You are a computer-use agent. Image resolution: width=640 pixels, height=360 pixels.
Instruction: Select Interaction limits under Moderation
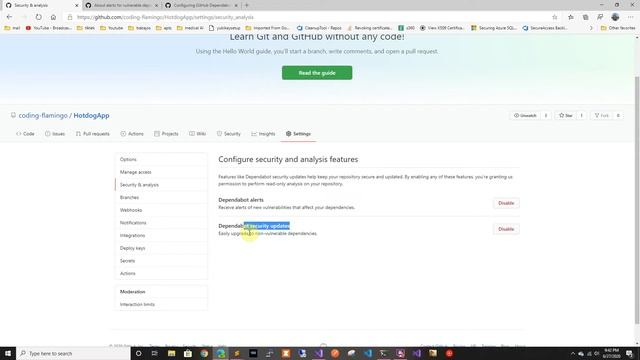pos(161,304)
